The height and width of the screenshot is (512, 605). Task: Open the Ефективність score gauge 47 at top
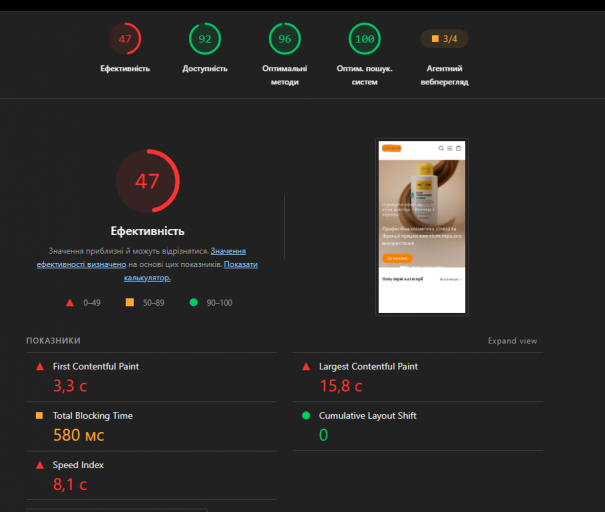point(125,39)
